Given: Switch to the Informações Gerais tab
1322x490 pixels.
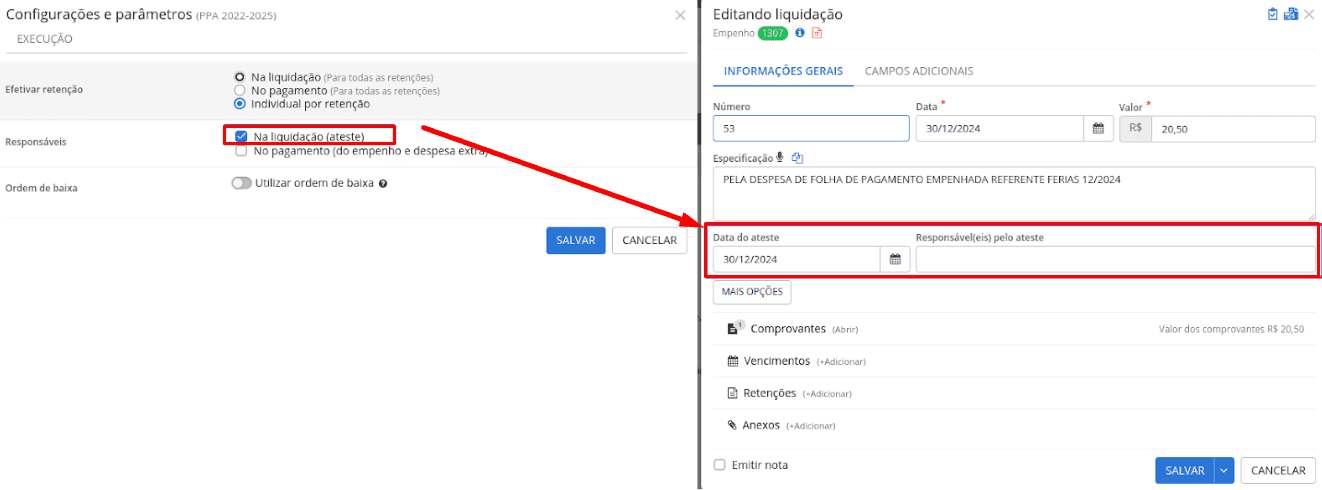Looking at the screenshot, I should (x=783, y=71).
